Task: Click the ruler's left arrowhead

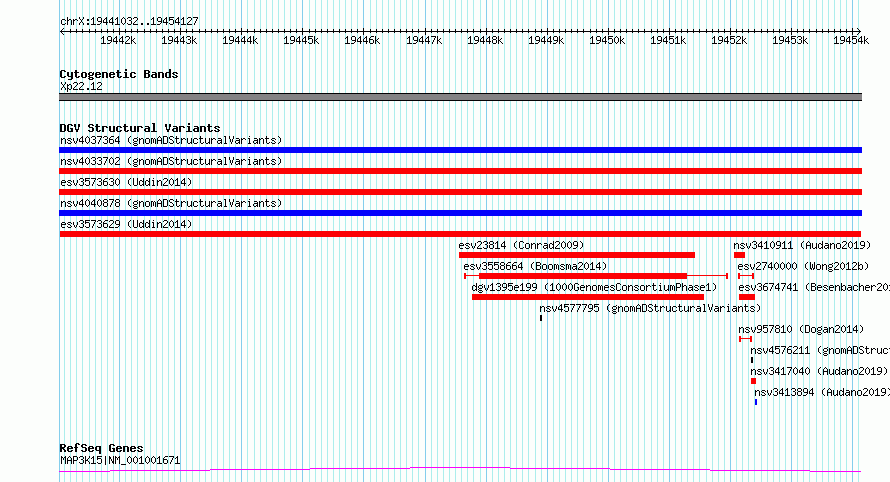Action: 62,31
